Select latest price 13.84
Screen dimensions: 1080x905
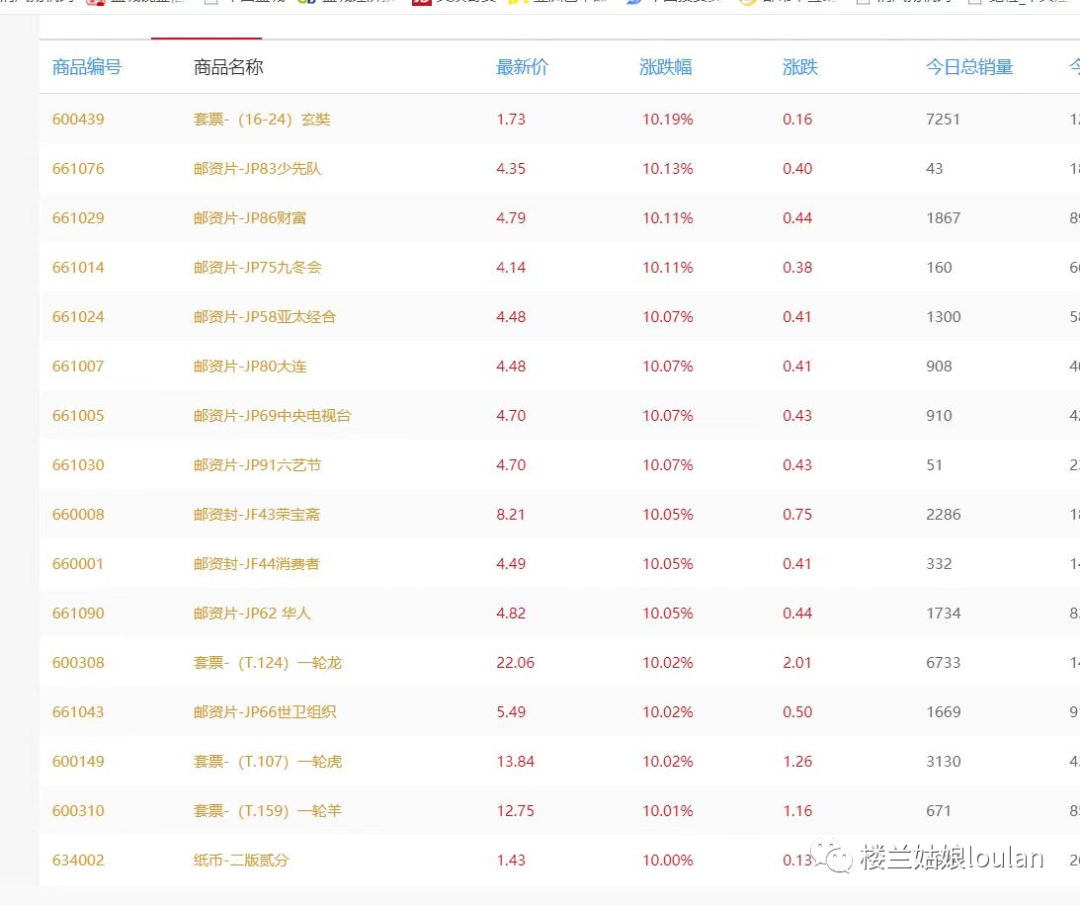(x=515, y=762)
